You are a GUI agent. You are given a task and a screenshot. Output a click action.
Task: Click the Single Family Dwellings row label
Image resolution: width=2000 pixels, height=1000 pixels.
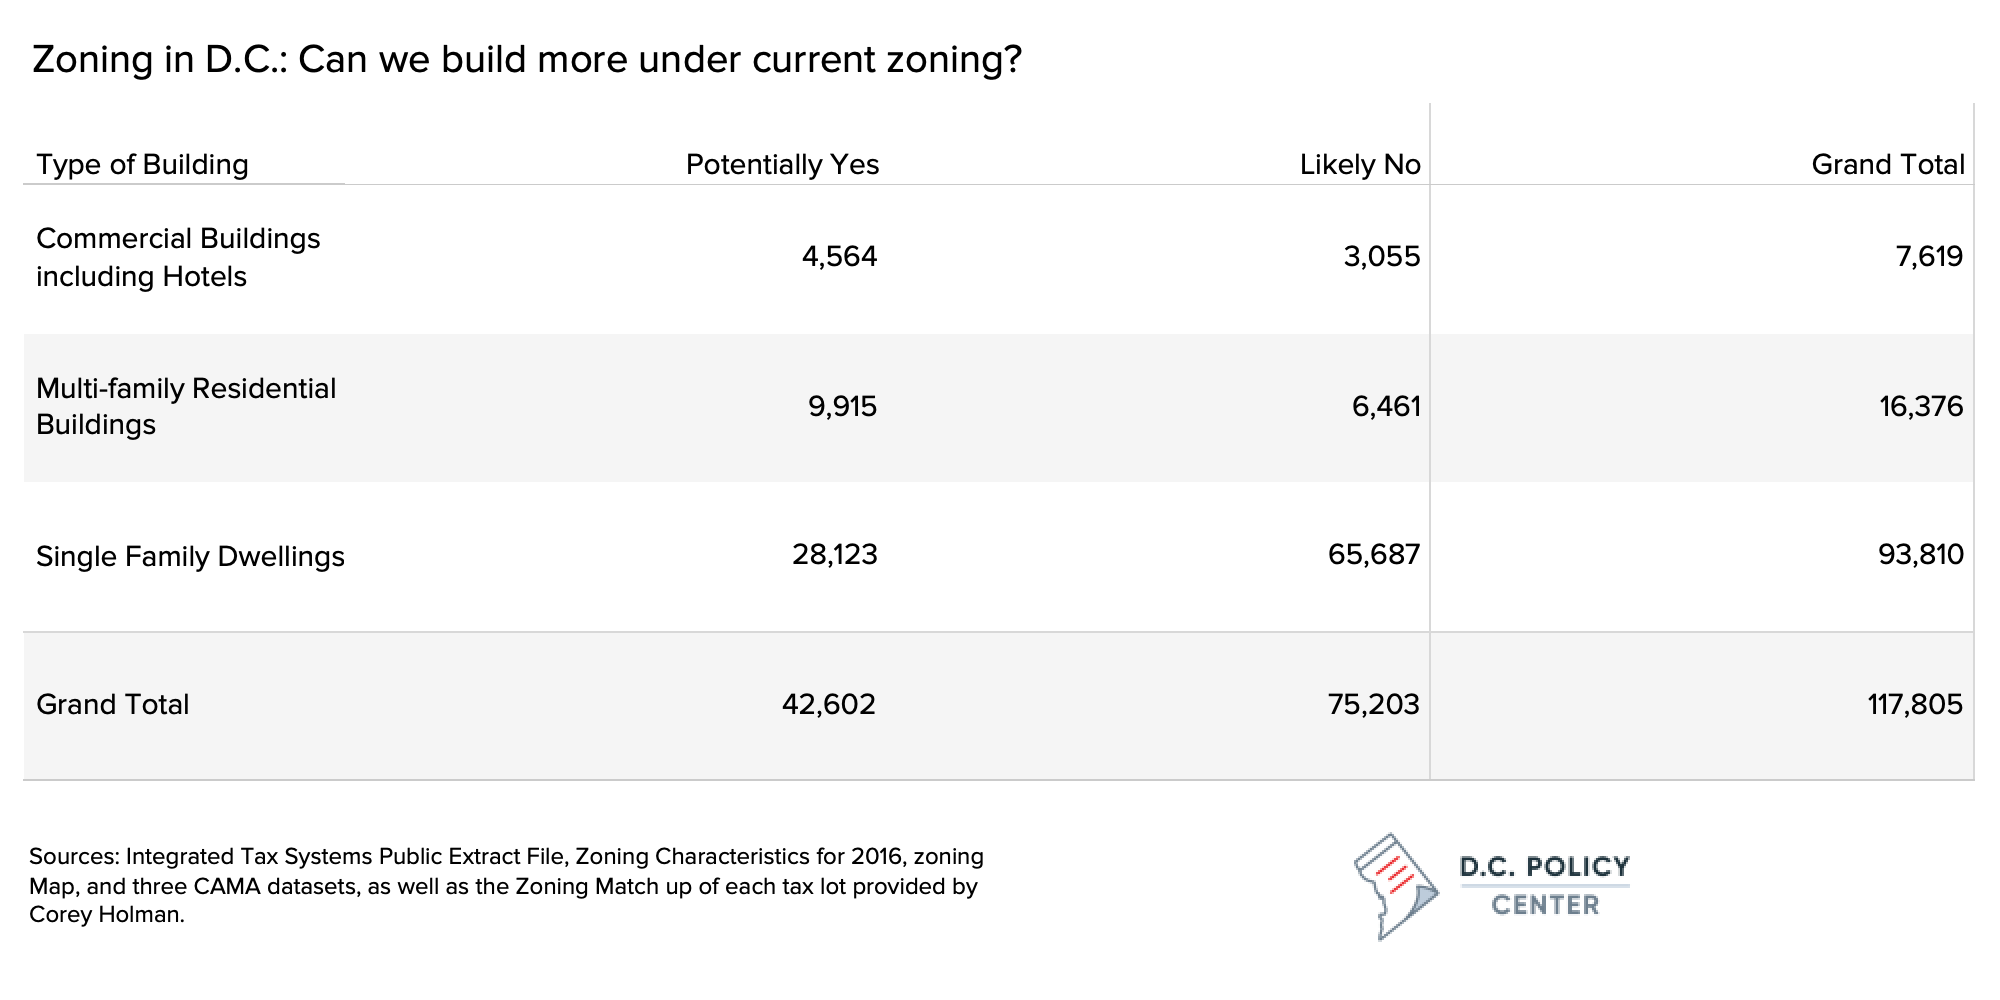tap(190, 556)
